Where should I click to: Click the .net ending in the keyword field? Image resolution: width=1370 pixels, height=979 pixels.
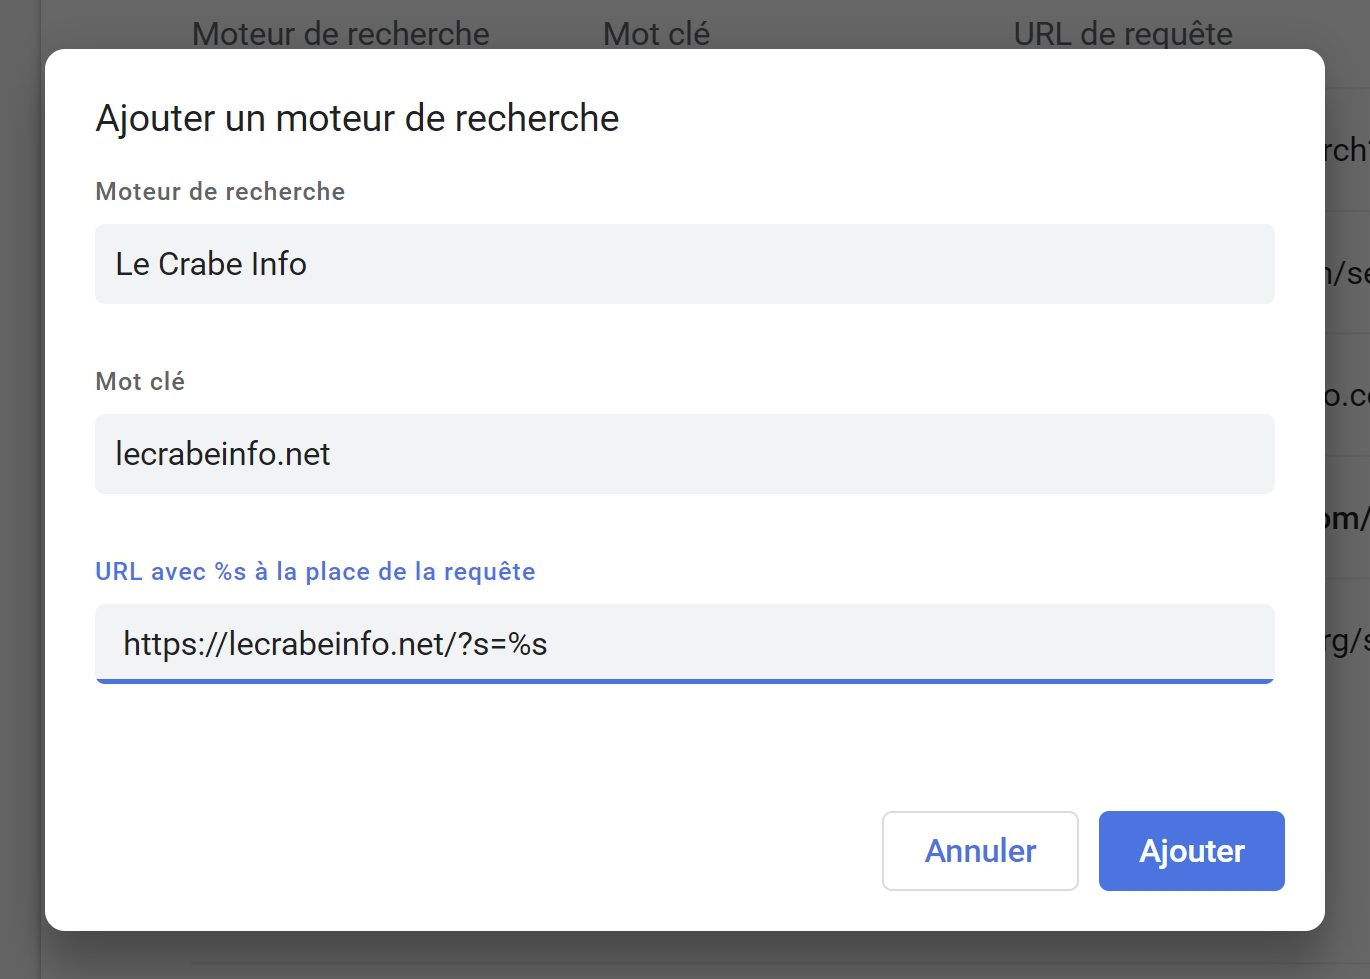click(304, 455)
